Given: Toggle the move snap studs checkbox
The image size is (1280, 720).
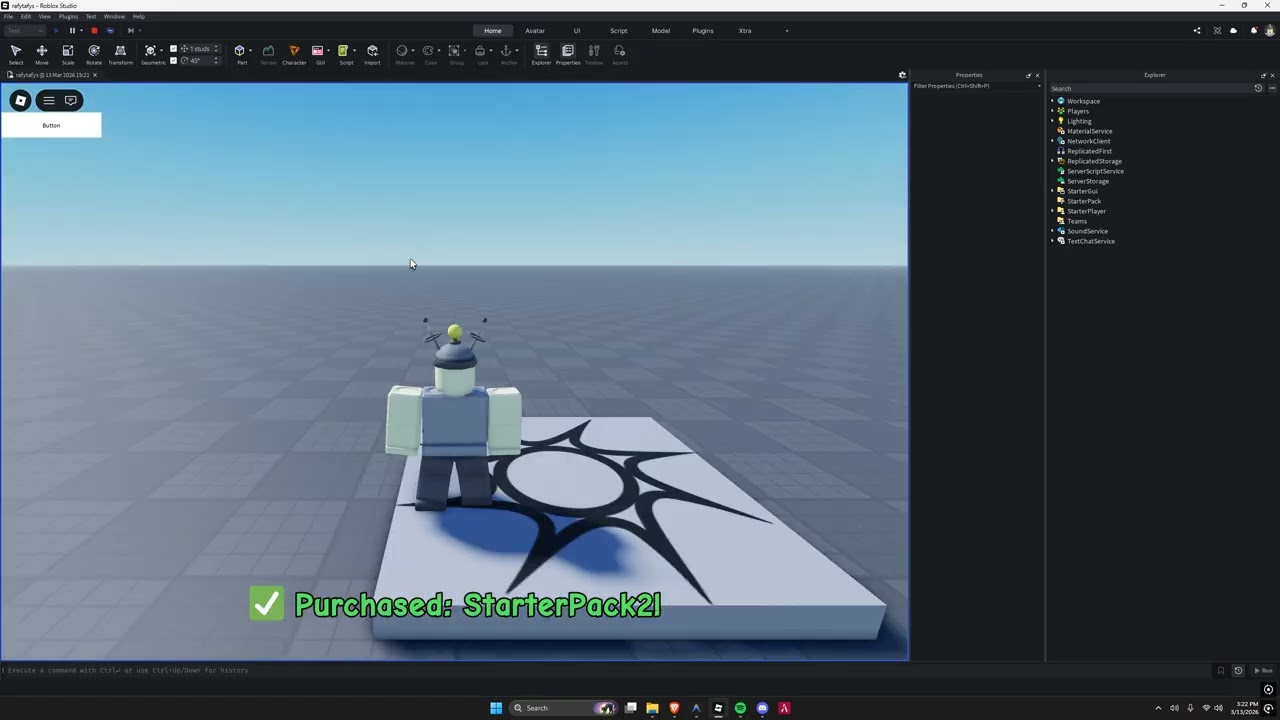Looking at the screenshot, I should [x=173, y=48].
